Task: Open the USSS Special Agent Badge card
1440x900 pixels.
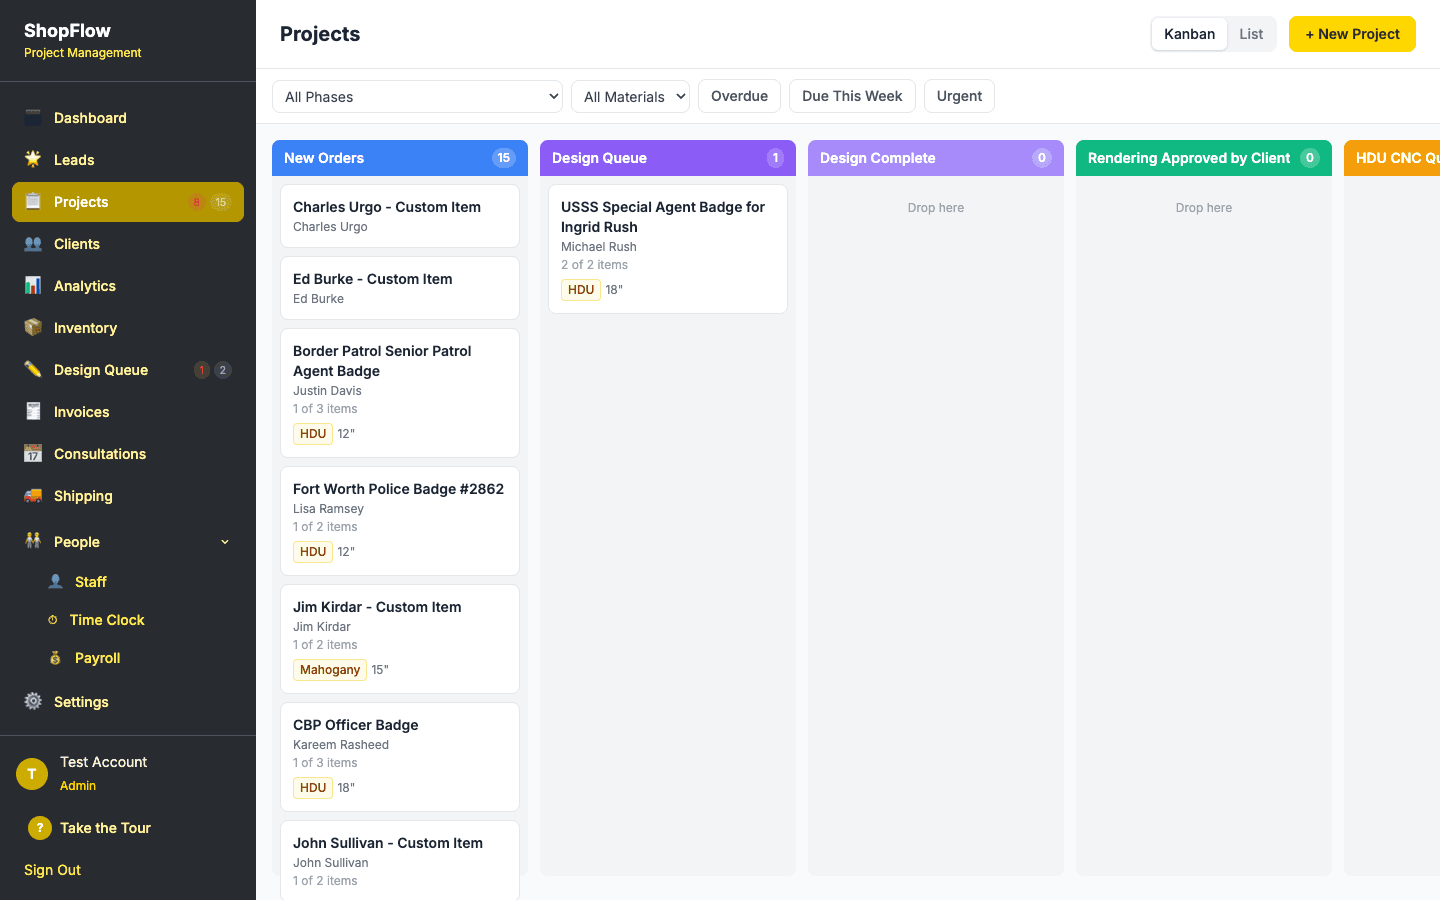Action: click(x=667, y=248)
